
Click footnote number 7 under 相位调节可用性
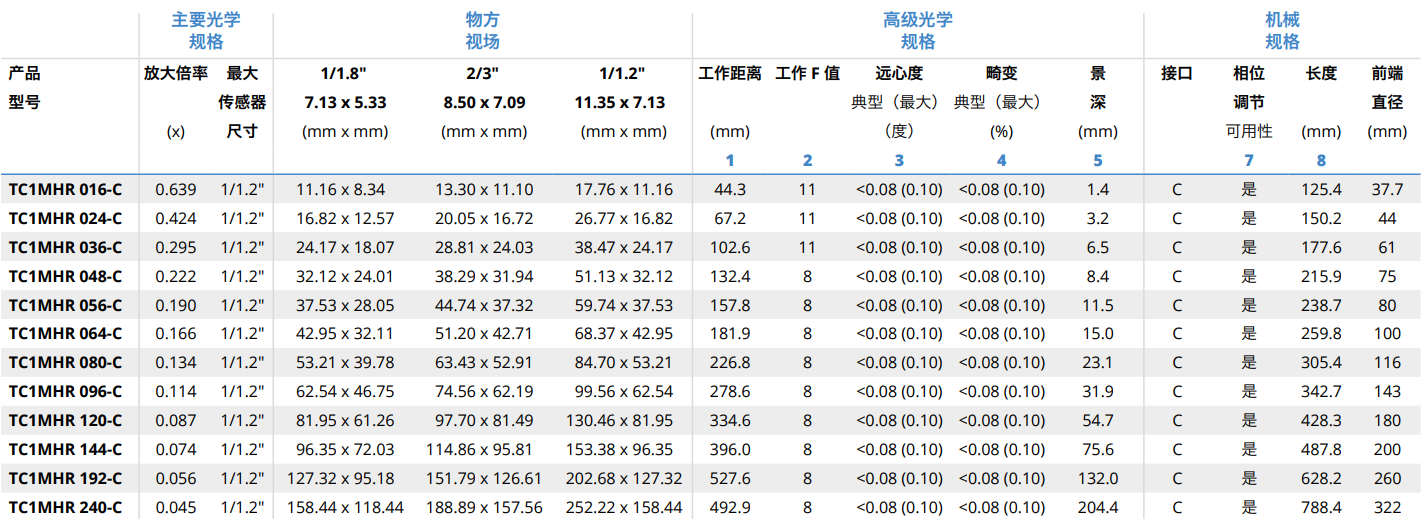(1248, 160)
